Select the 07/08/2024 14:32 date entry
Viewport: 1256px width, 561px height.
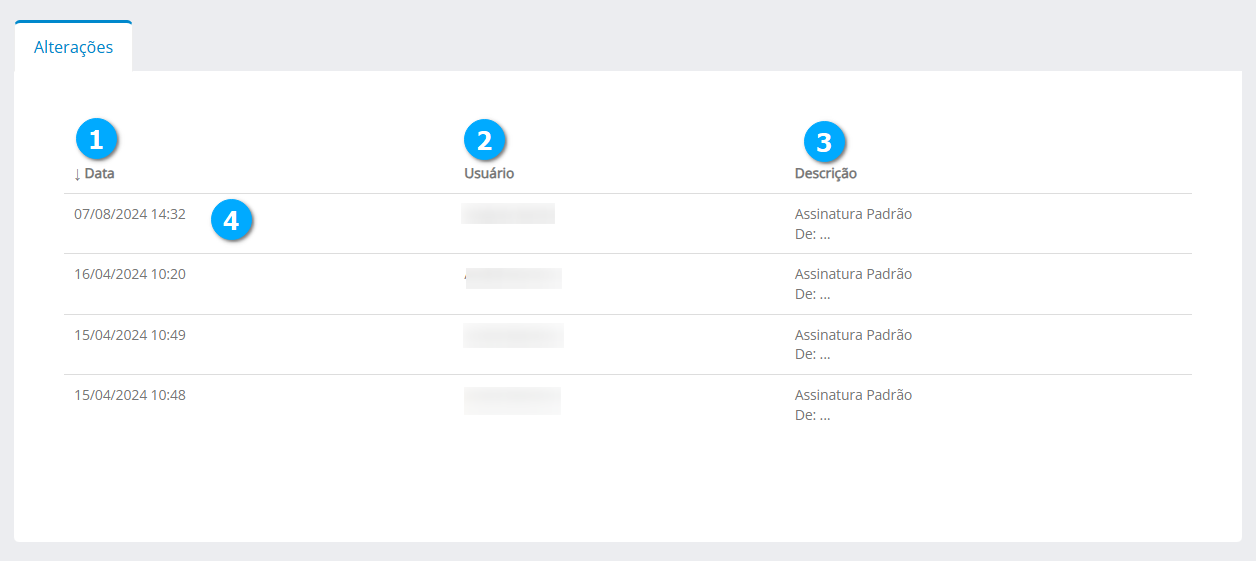tap(130, 214)
